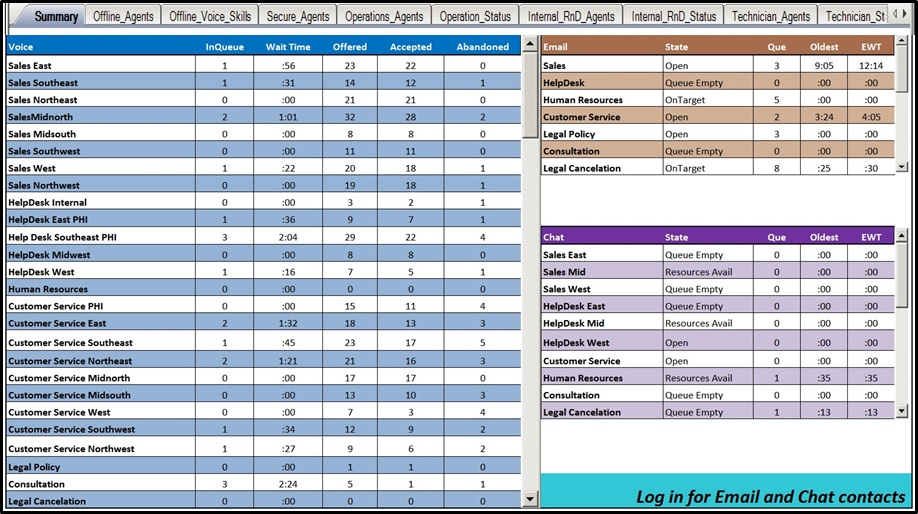Select the Sales East voice row

tap(263, 66)
